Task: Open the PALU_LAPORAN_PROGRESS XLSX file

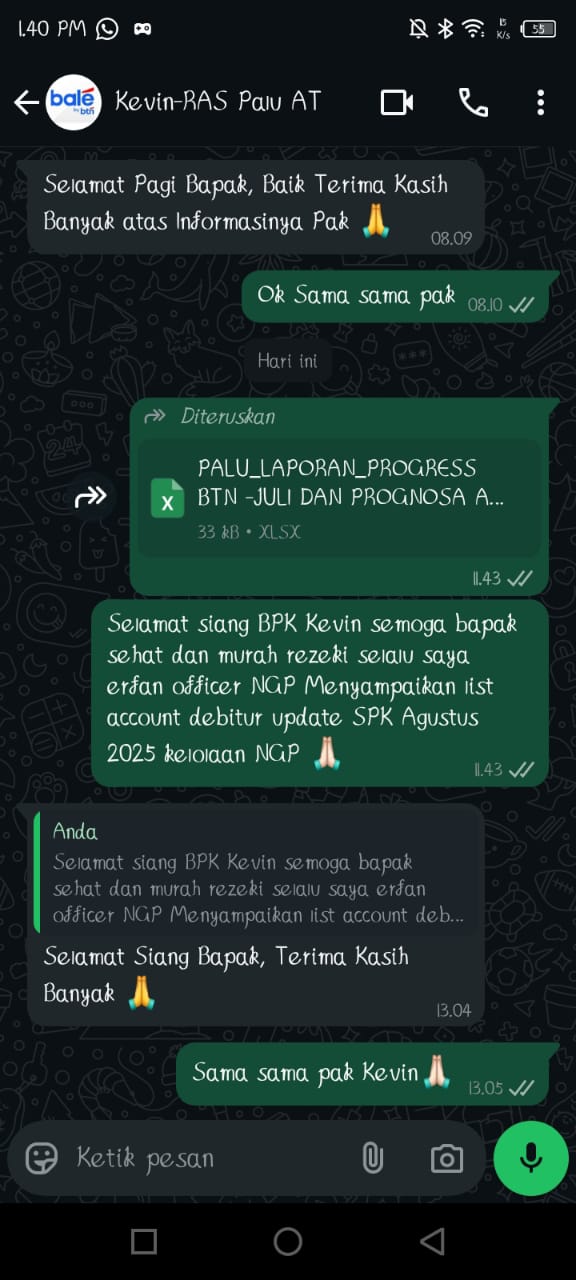Action: pos(340,498)
